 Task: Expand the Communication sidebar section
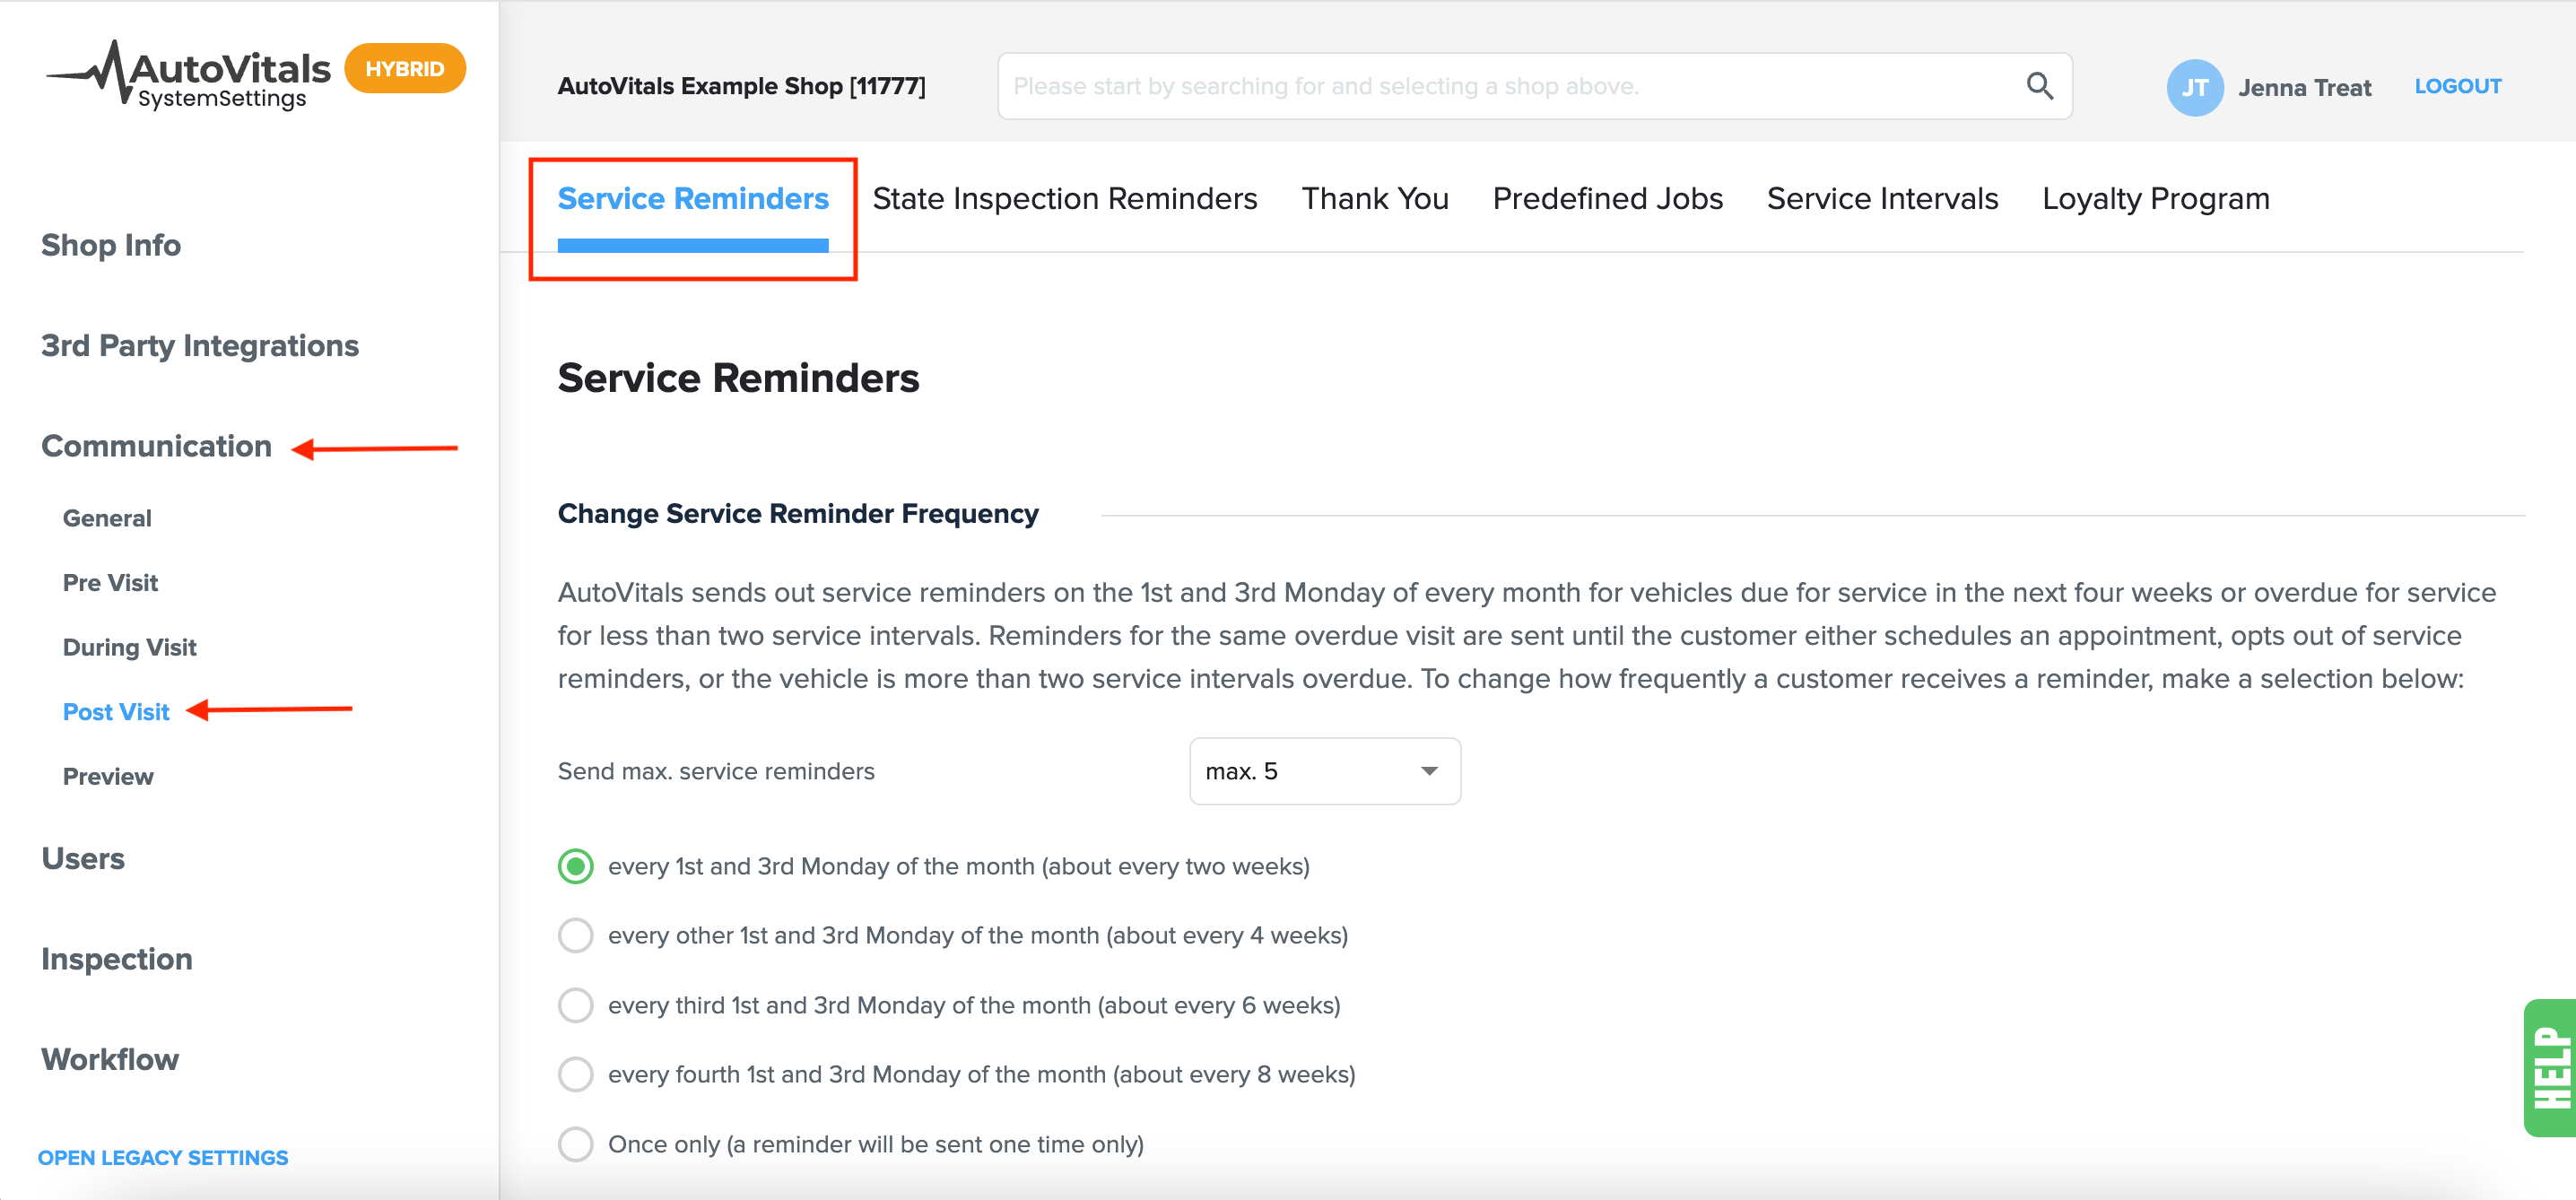click(156, 446)
